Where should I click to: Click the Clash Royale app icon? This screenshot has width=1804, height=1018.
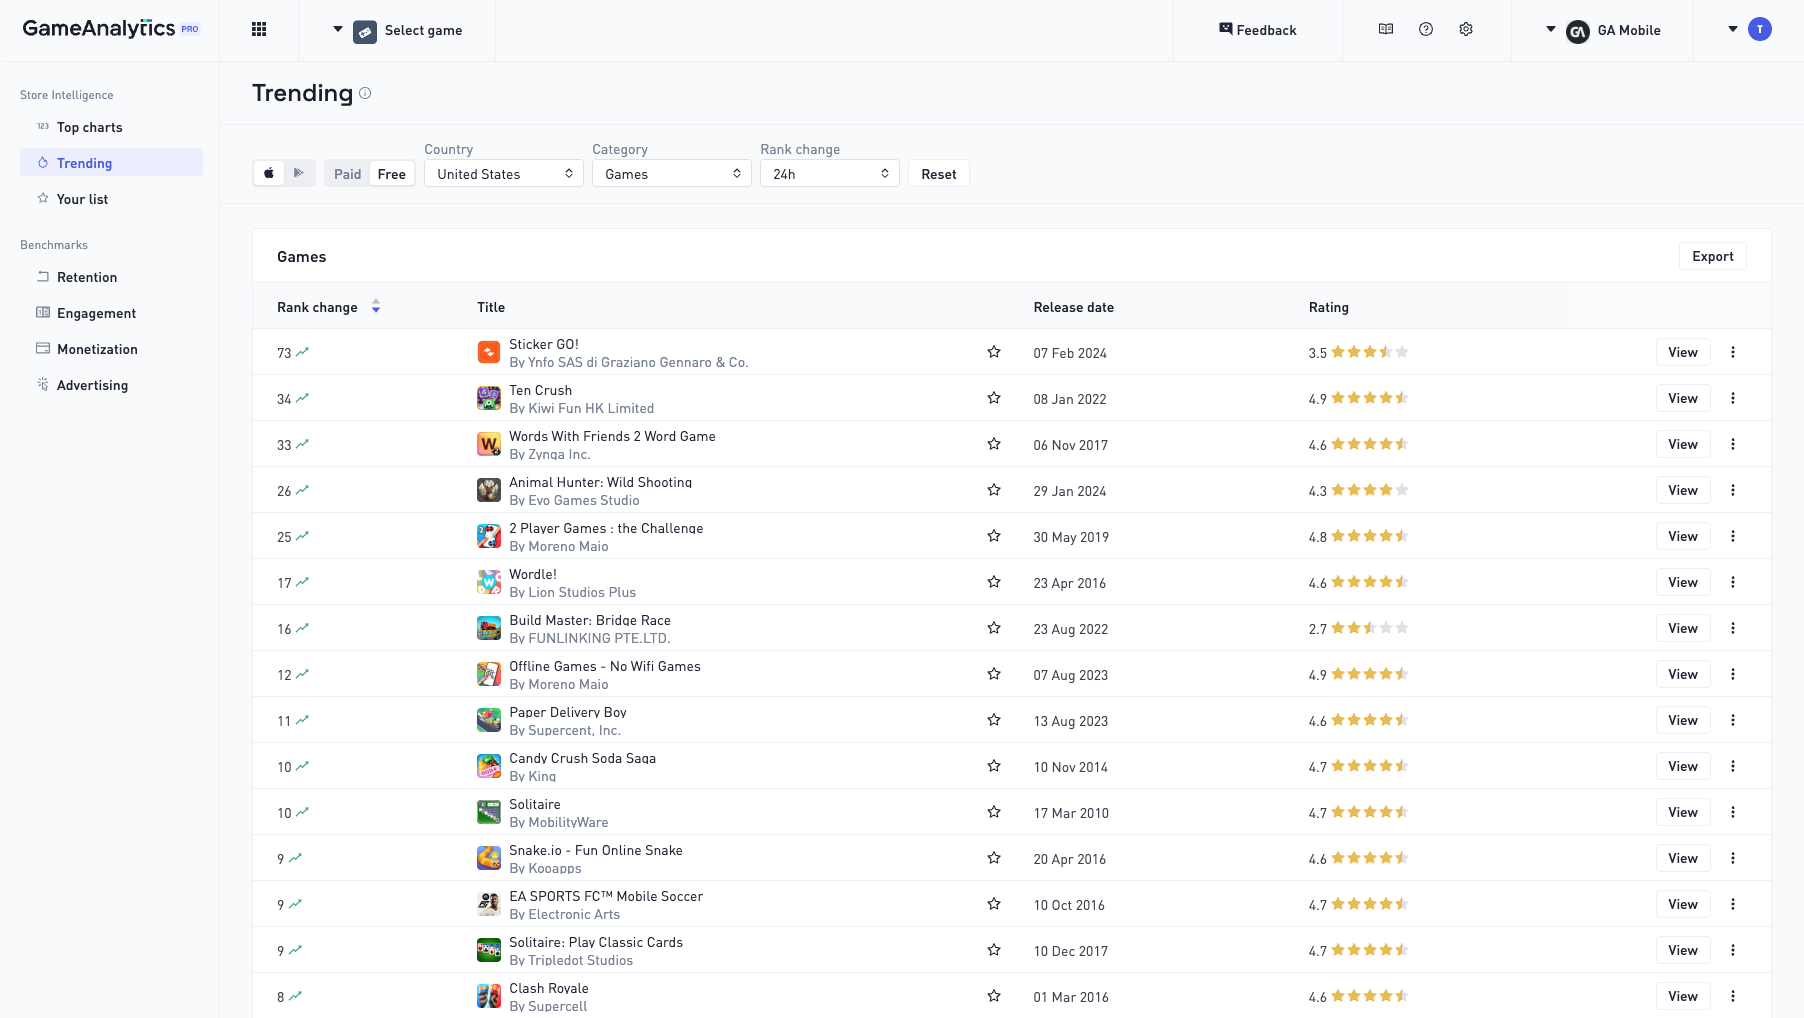coord(489,996)
